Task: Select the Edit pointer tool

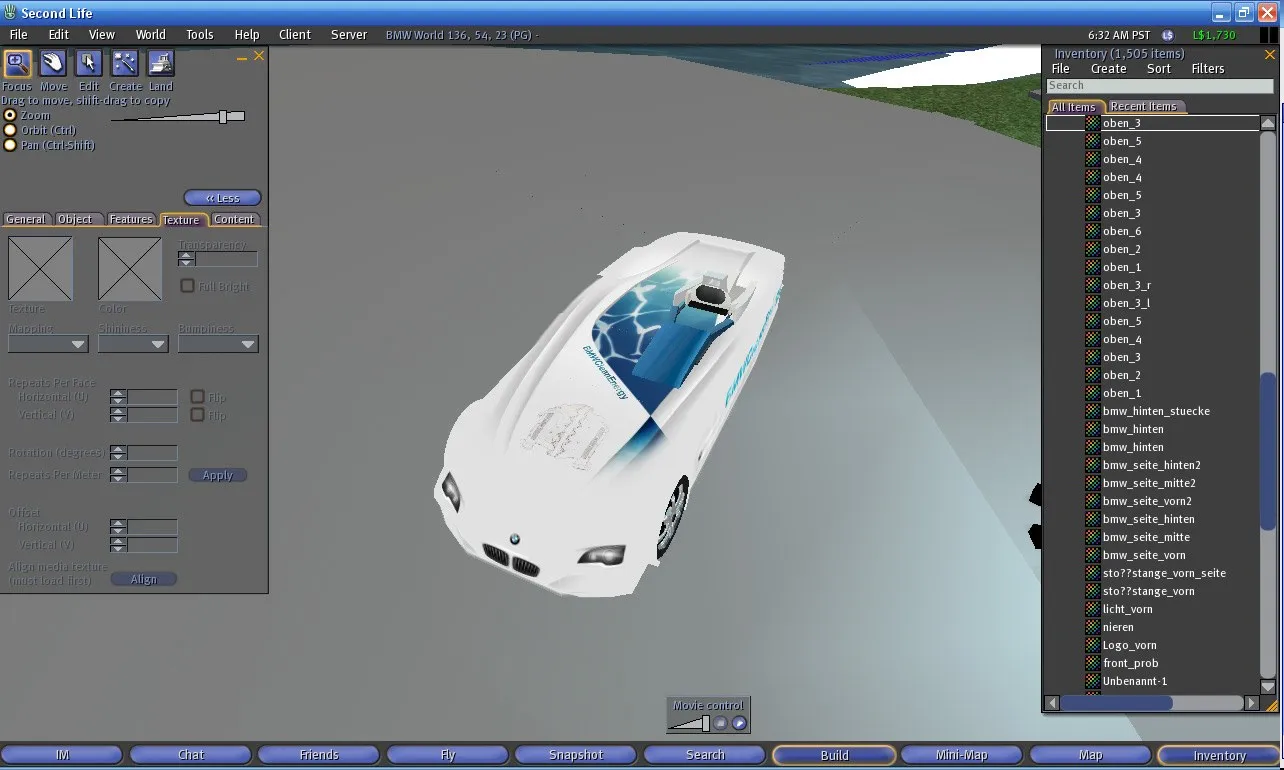Action: click(x=89, y=64)
